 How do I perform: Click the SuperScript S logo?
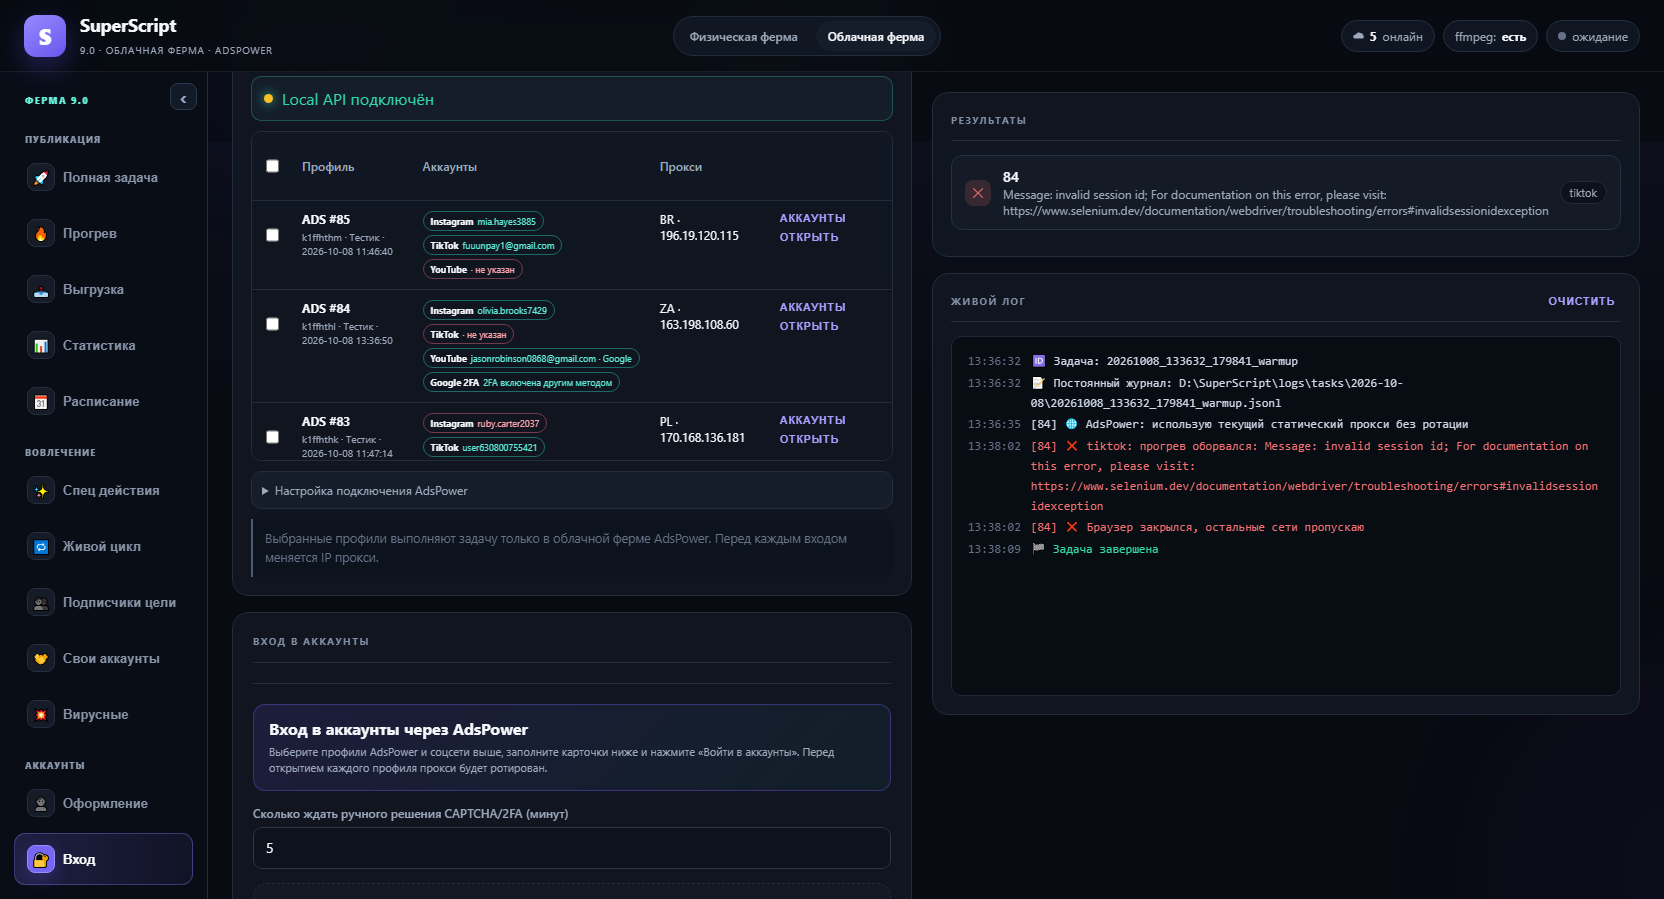pos(45,36)
